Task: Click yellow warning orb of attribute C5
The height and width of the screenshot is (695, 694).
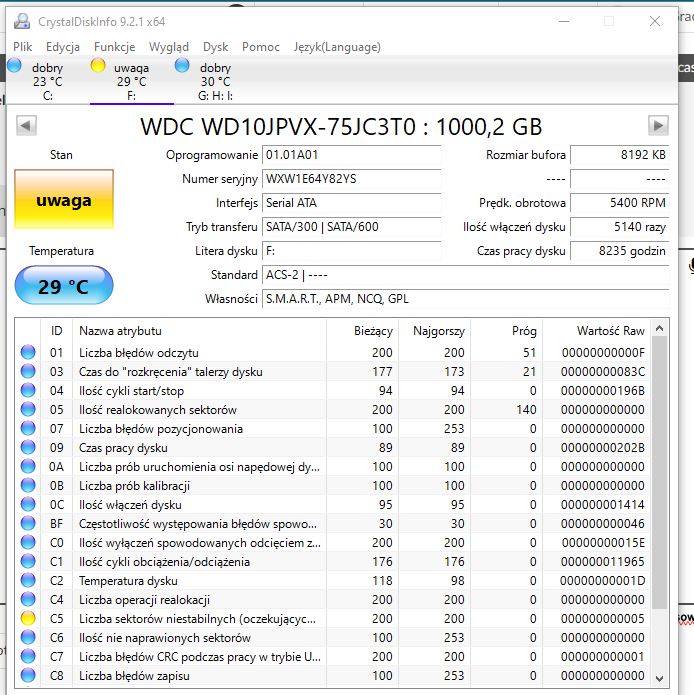Action: tap(28, 618)
